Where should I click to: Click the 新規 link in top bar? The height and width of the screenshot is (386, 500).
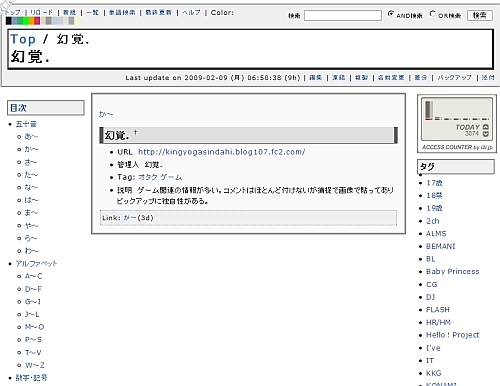69,12
